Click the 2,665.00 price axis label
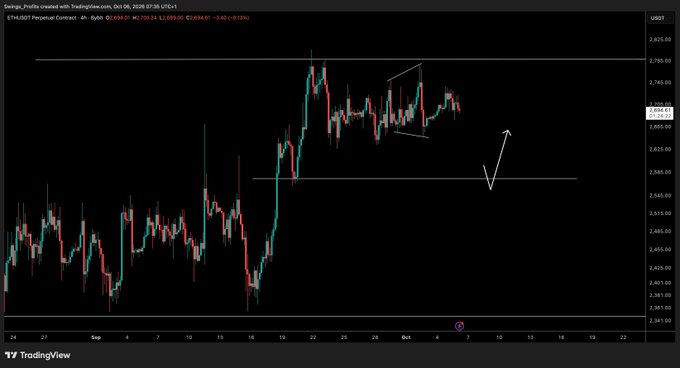 point(660,127)
